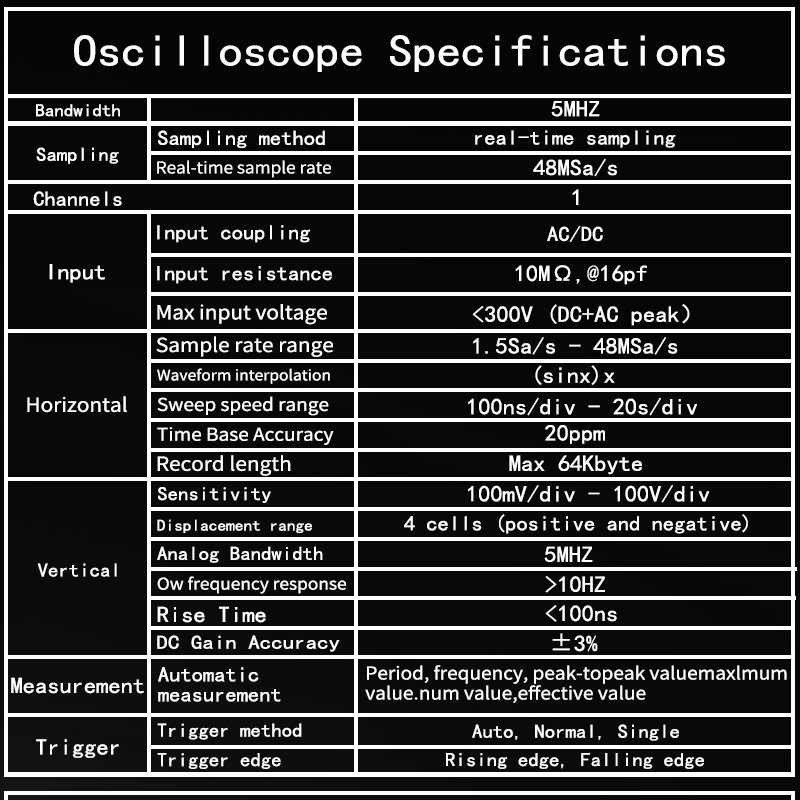Click the DC Gain Accuracy label

(248, 643)
